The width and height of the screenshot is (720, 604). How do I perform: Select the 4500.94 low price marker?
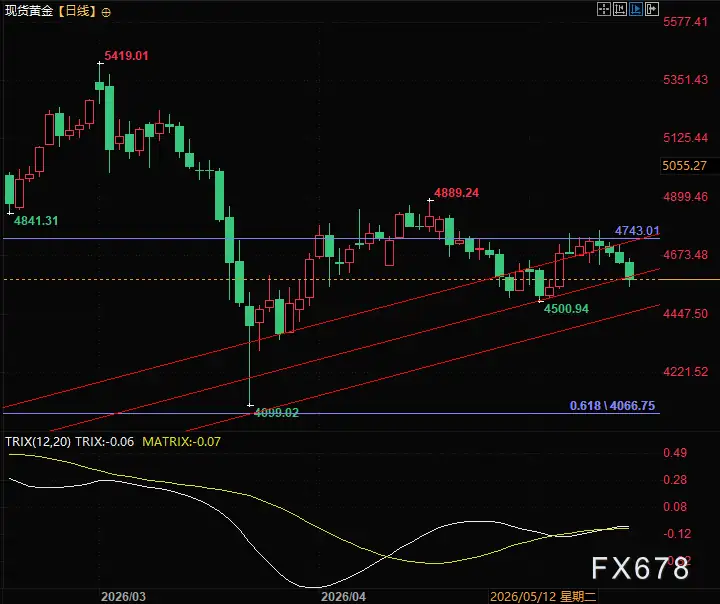[566, 309]
